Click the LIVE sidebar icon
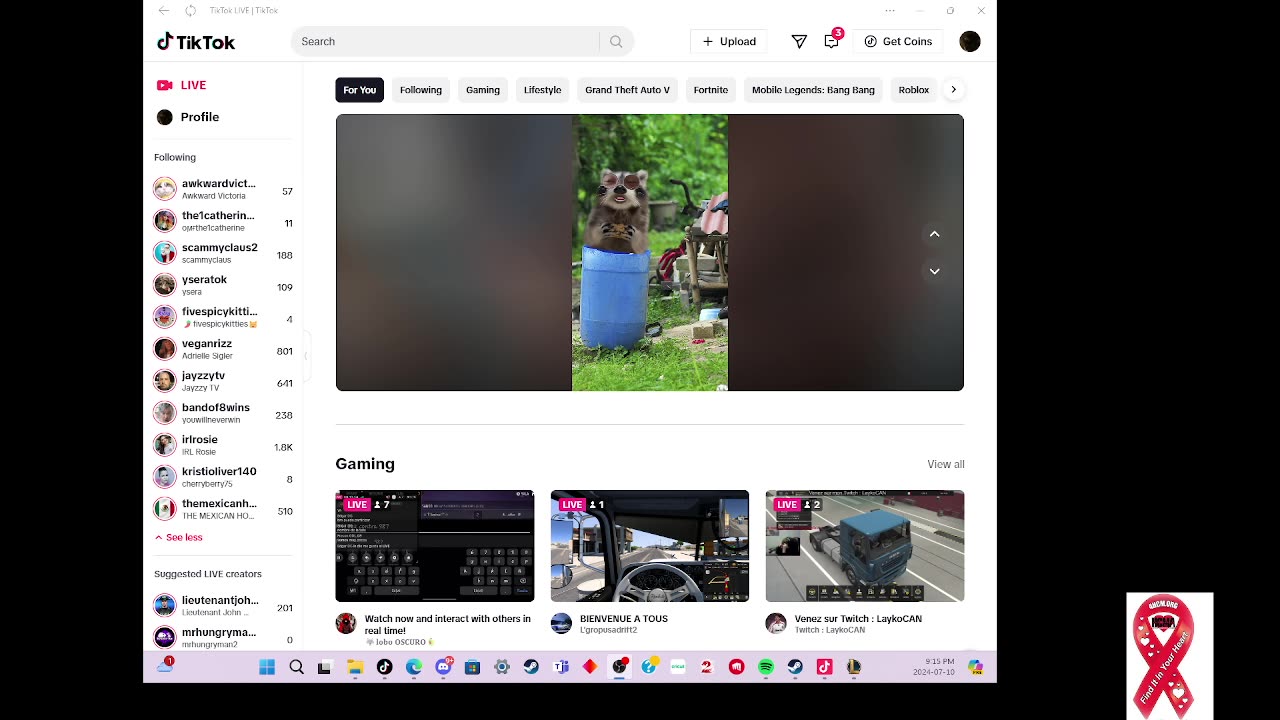 pyautogui.click(x=165, y=85)
